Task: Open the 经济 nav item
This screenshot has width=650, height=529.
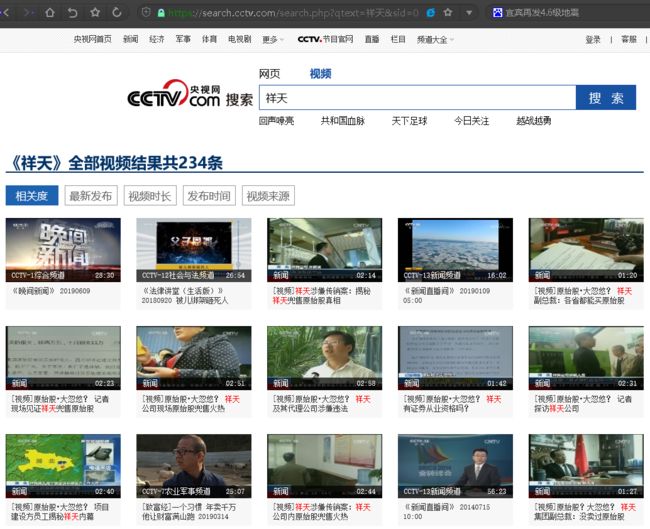Action: tap(157, 39)
